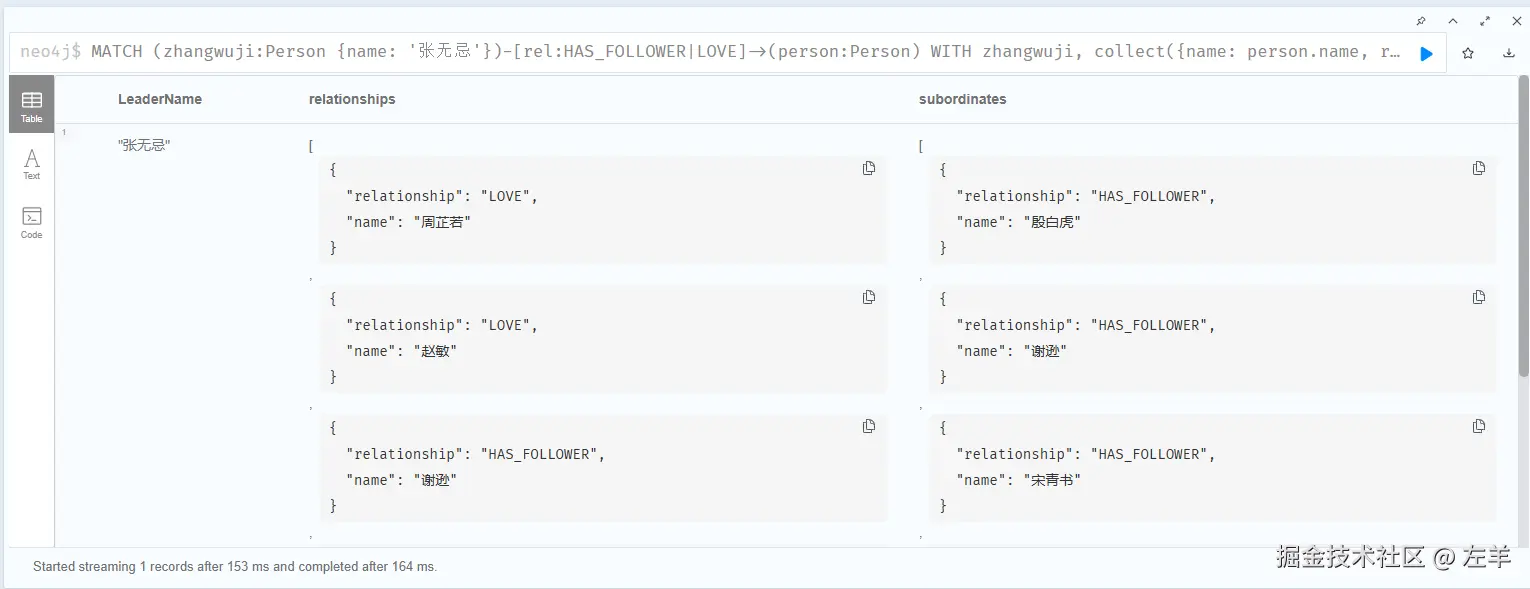Viewport: 1530px width, 589px height.
Task: Collapse the result frame with chevron
Action: click(1453, 21)
